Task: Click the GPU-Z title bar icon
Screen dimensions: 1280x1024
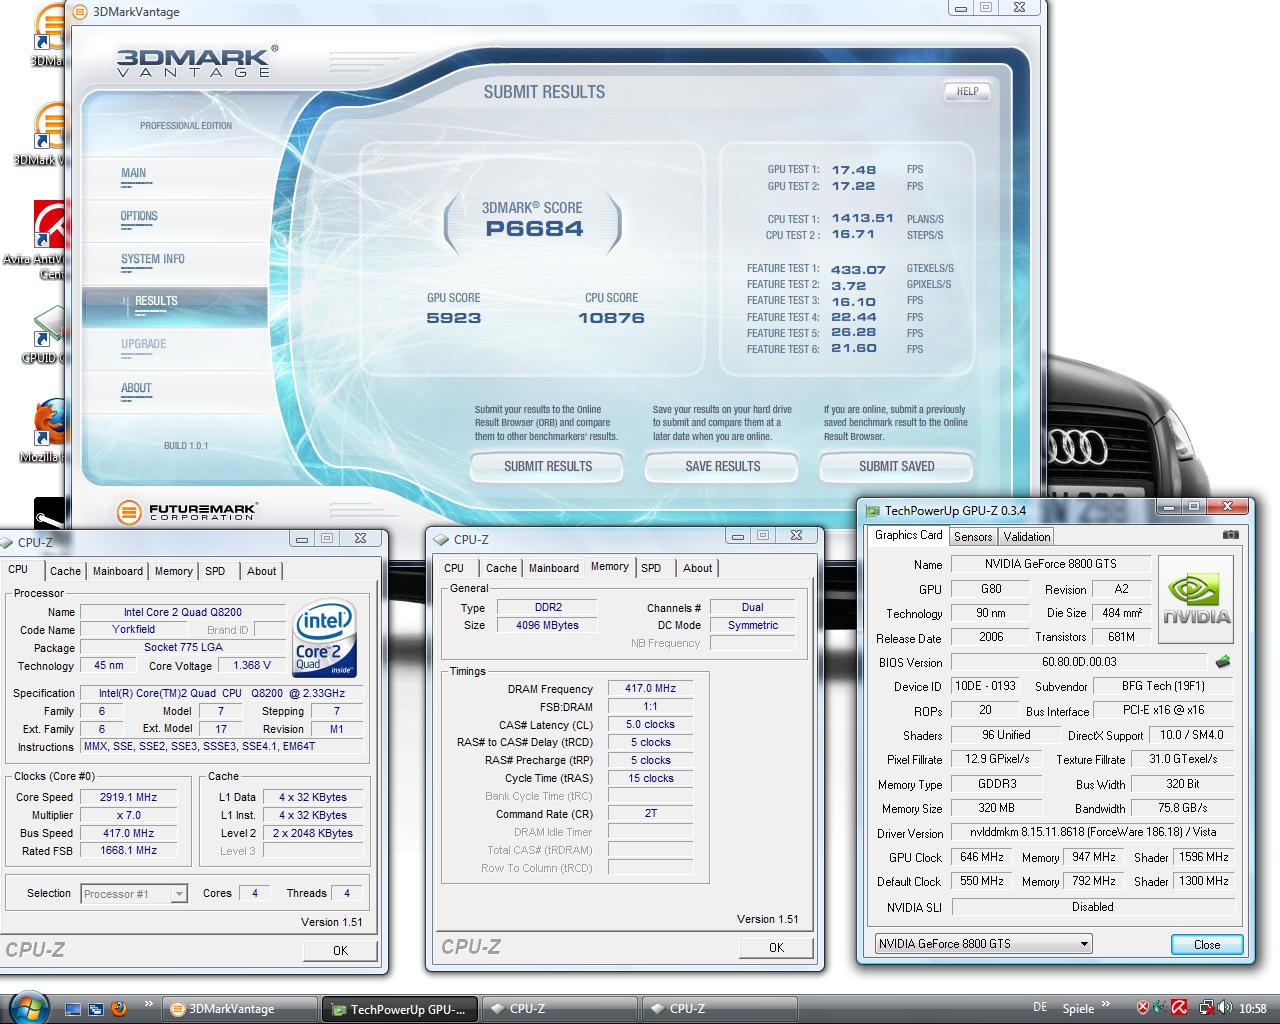Action: tap(872, 511)
